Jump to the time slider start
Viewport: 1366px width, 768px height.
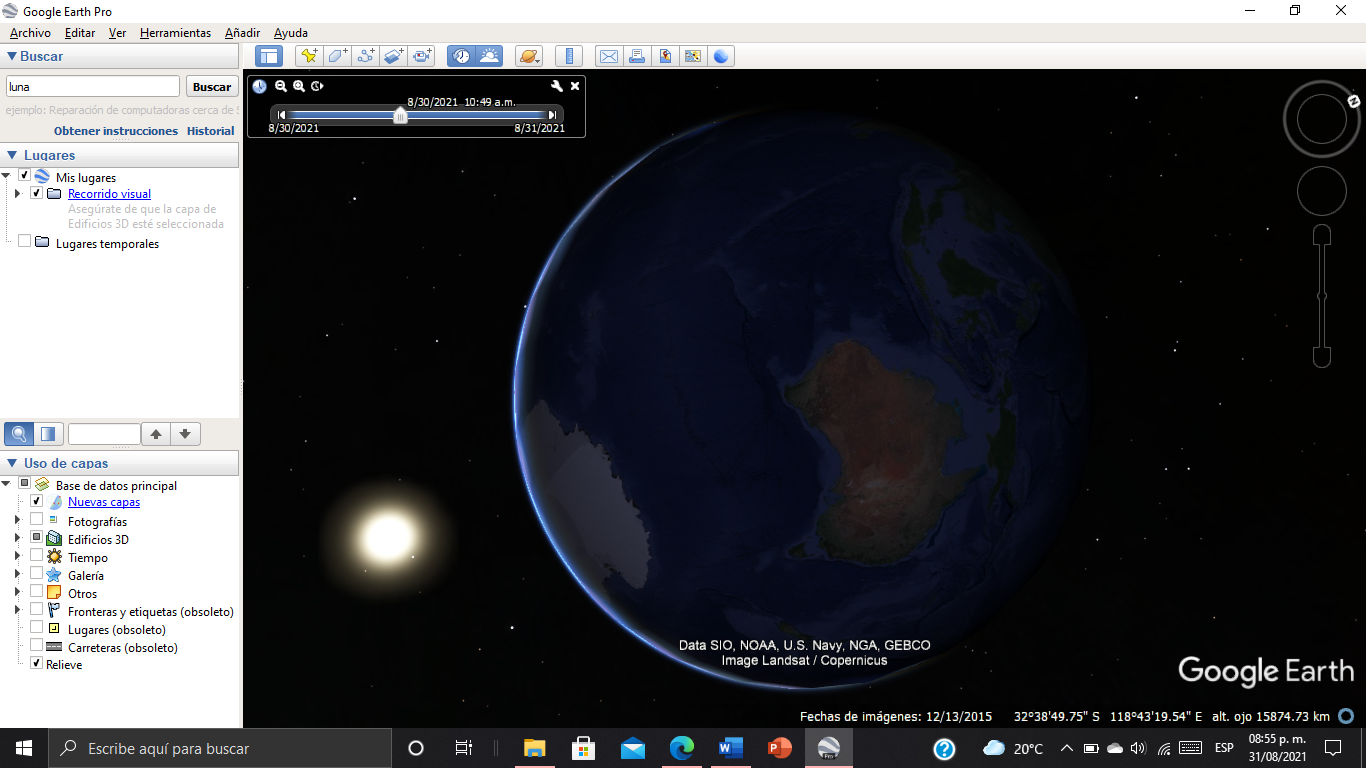[282, 115]
